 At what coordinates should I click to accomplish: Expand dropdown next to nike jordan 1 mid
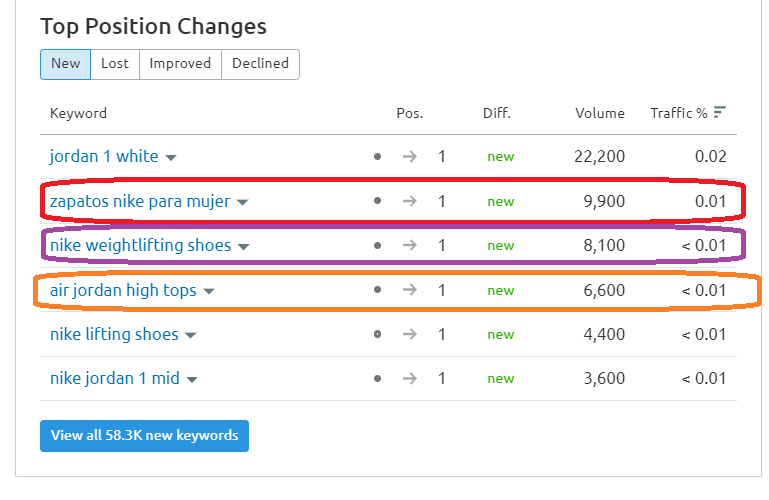click(x=192, y=380)
